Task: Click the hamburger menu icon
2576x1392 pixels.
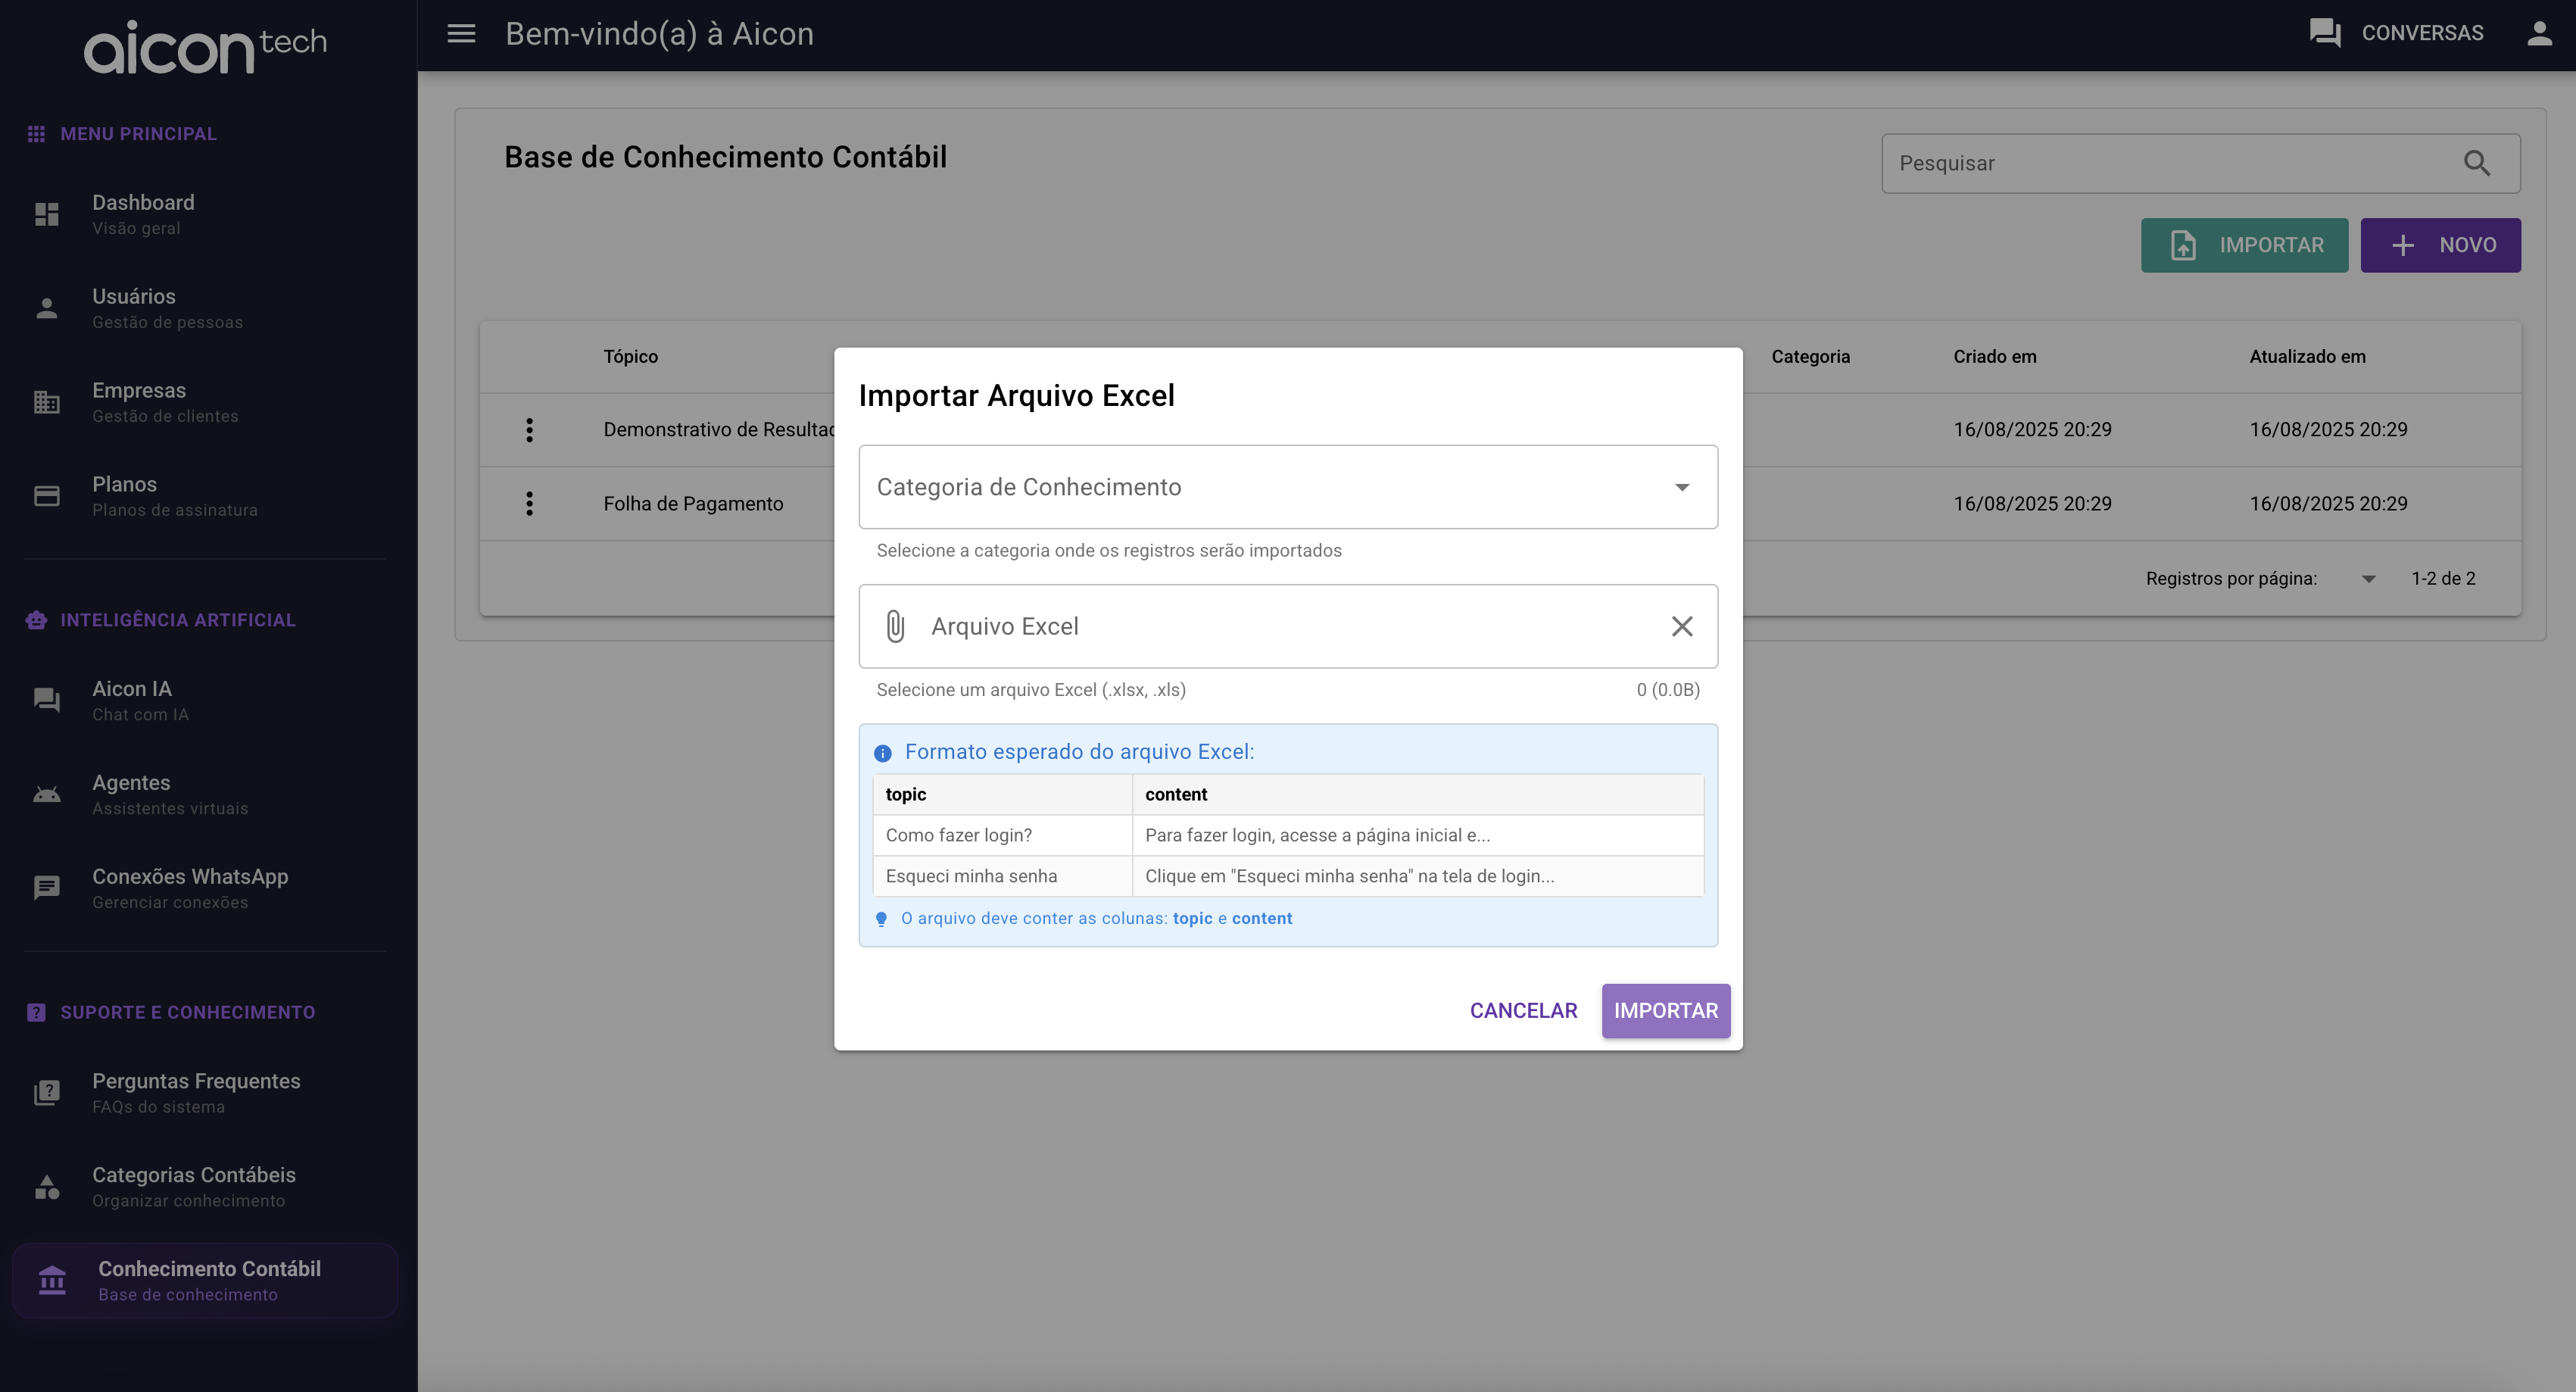Action: 461,33
